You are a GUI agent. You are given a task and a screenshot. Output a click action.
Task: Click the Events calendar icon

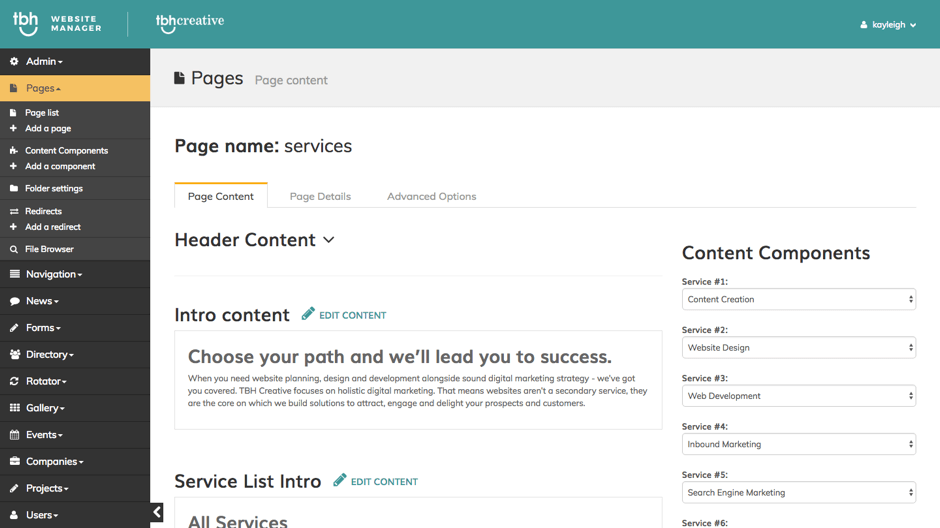click(14, 435)
